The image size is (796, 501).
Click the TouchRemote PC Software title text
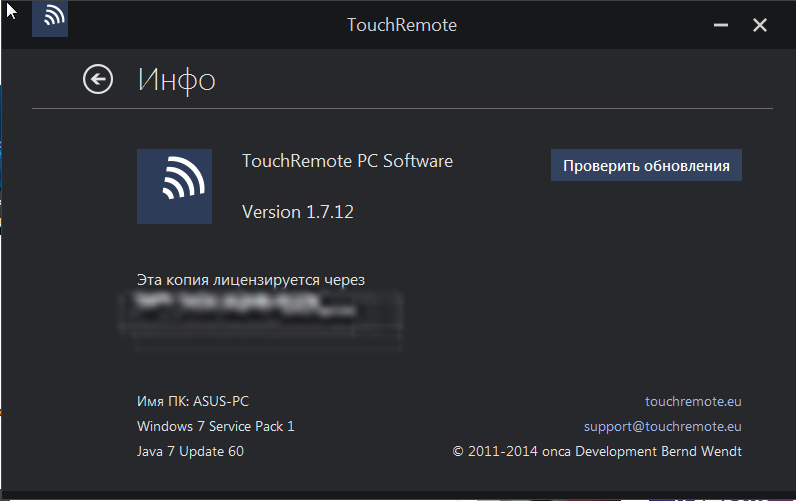347,161
